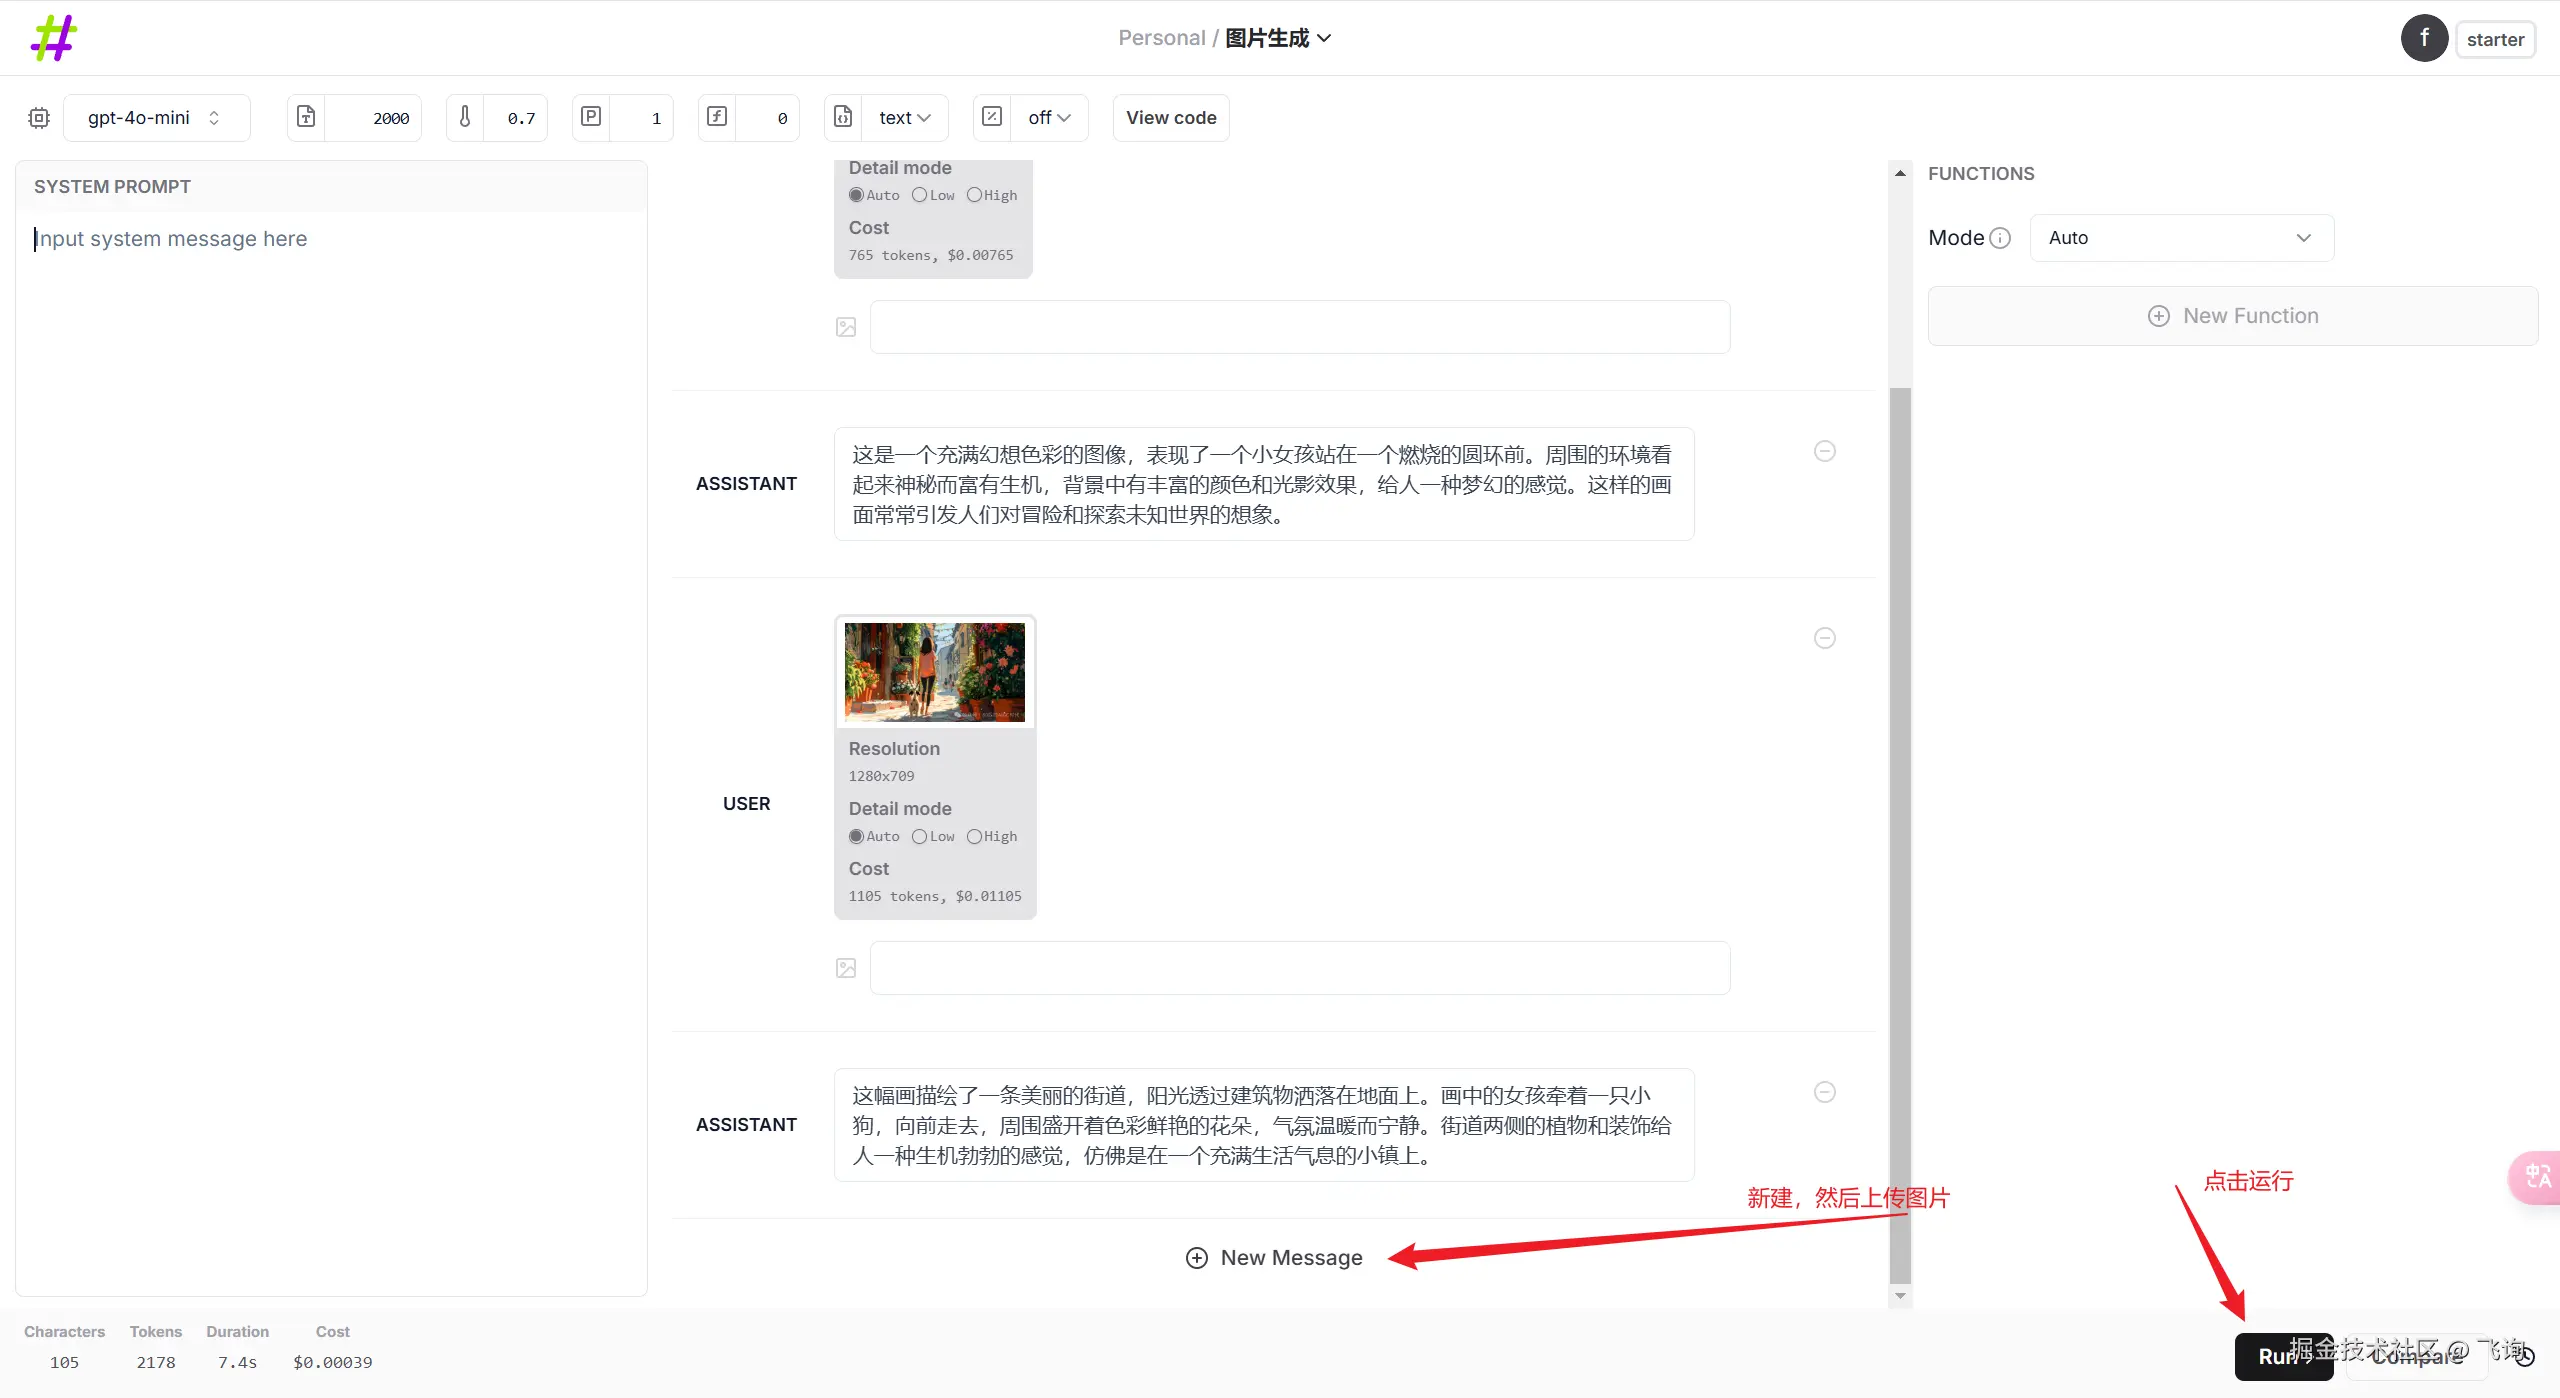
Task: Open the Functions Mode Auto dropdown
Action: [2181, 238]
